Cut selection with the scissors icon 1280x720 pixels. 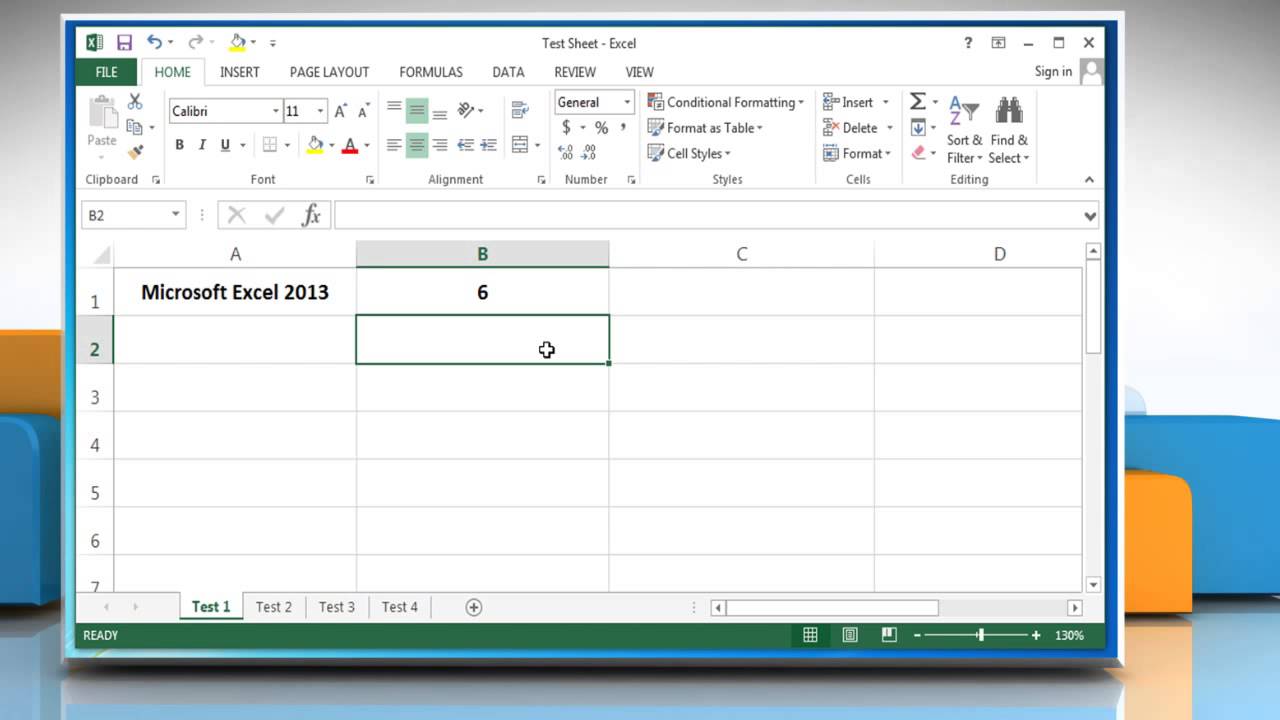click(x=135, y=102)
